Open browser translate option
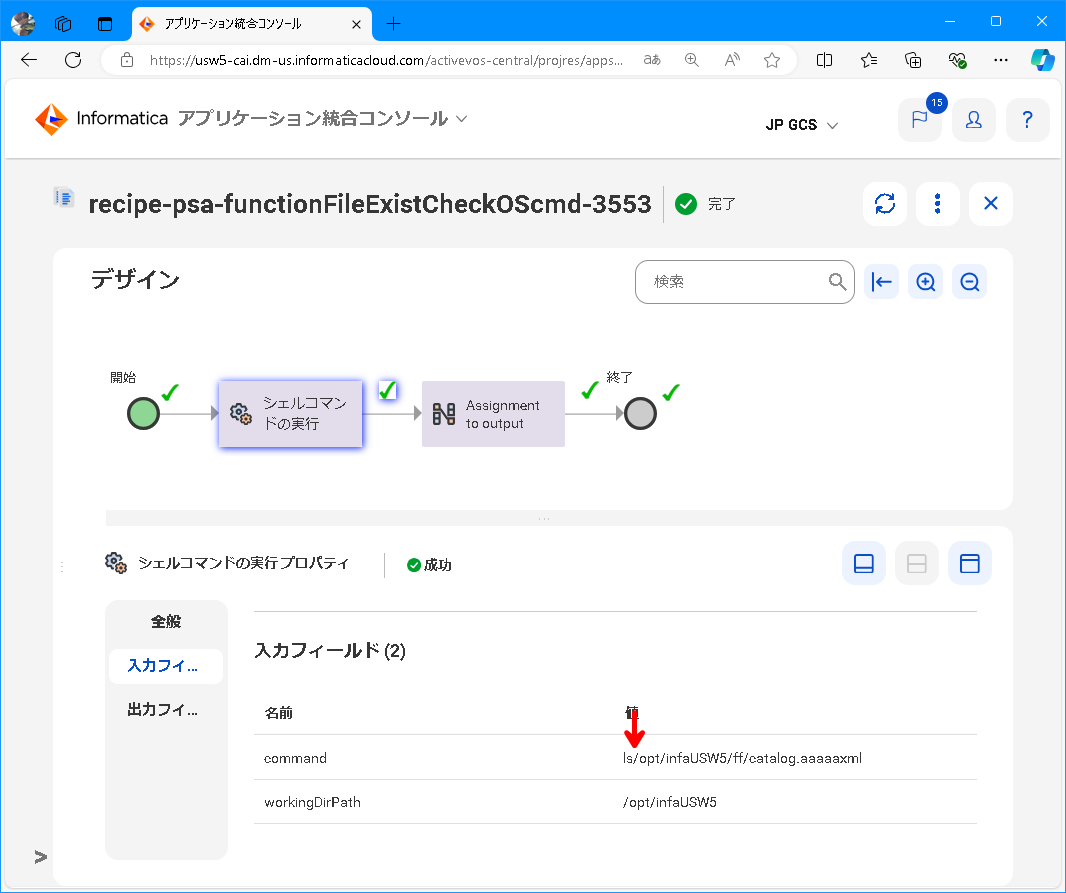 652,60
